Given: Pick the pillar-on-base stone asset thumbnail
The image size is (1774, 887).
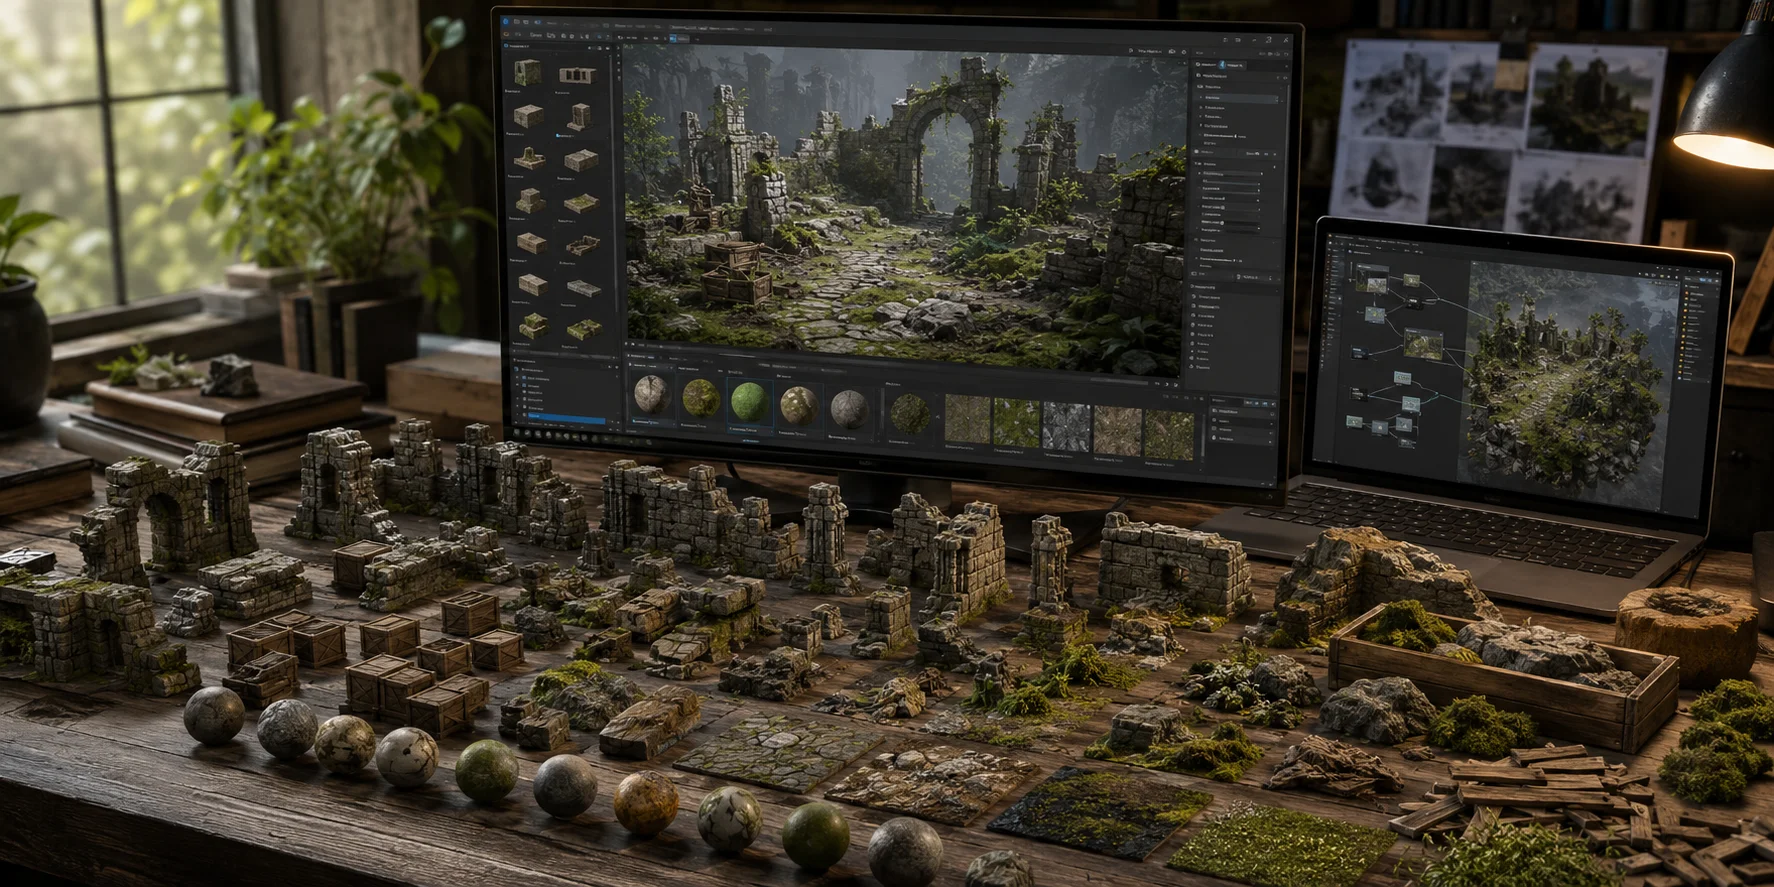Looking at the screenshot, I should [x=579, y=119].
